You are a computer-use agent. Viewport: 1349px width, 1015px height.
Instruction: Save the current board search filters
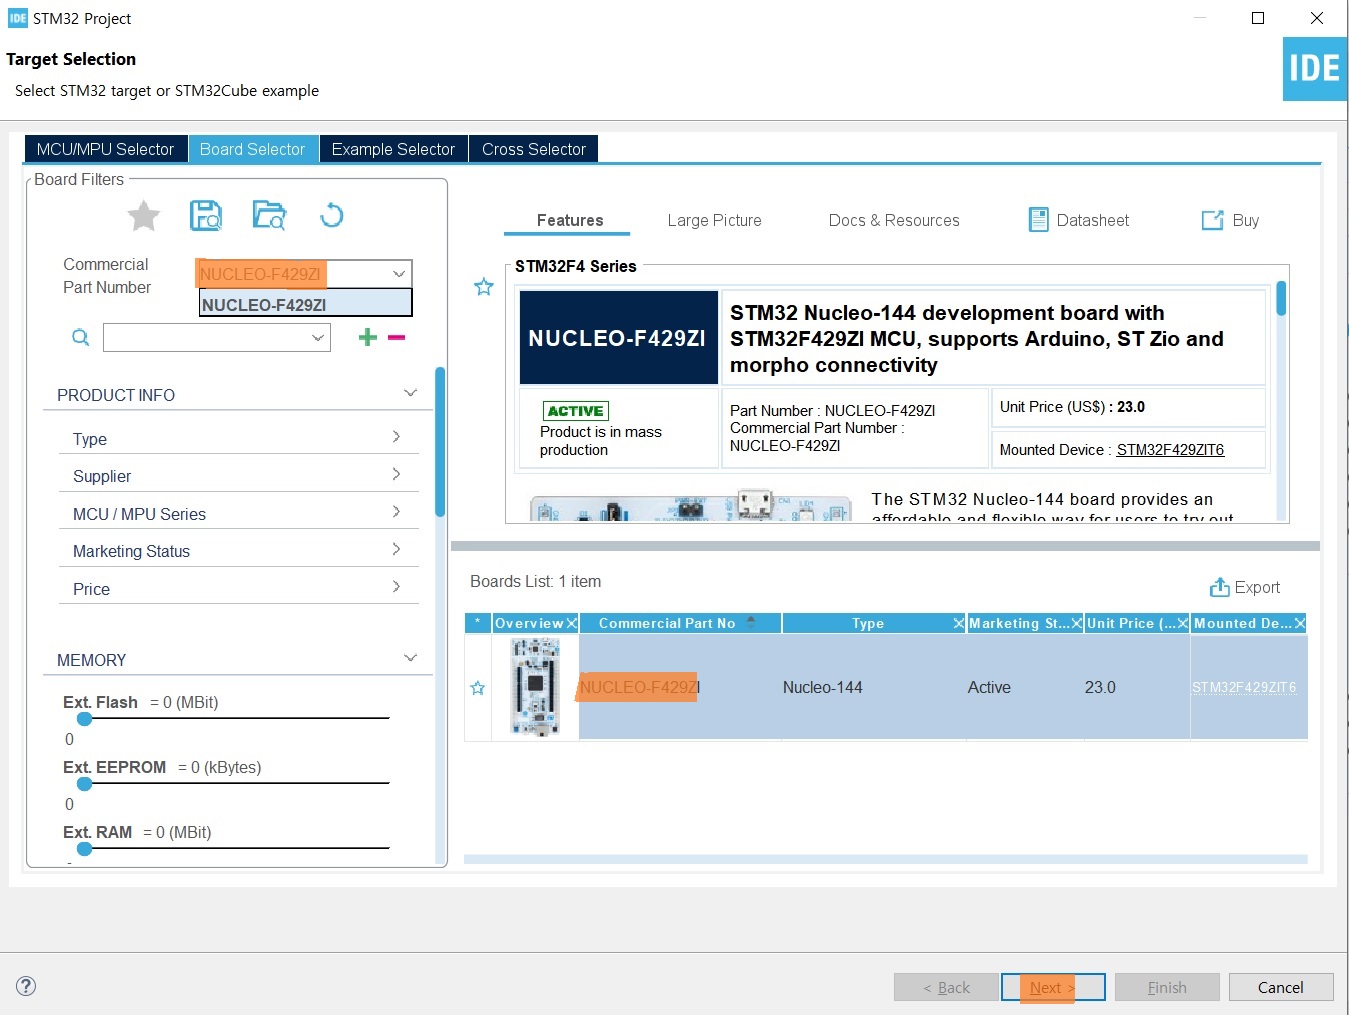point(206,215)
